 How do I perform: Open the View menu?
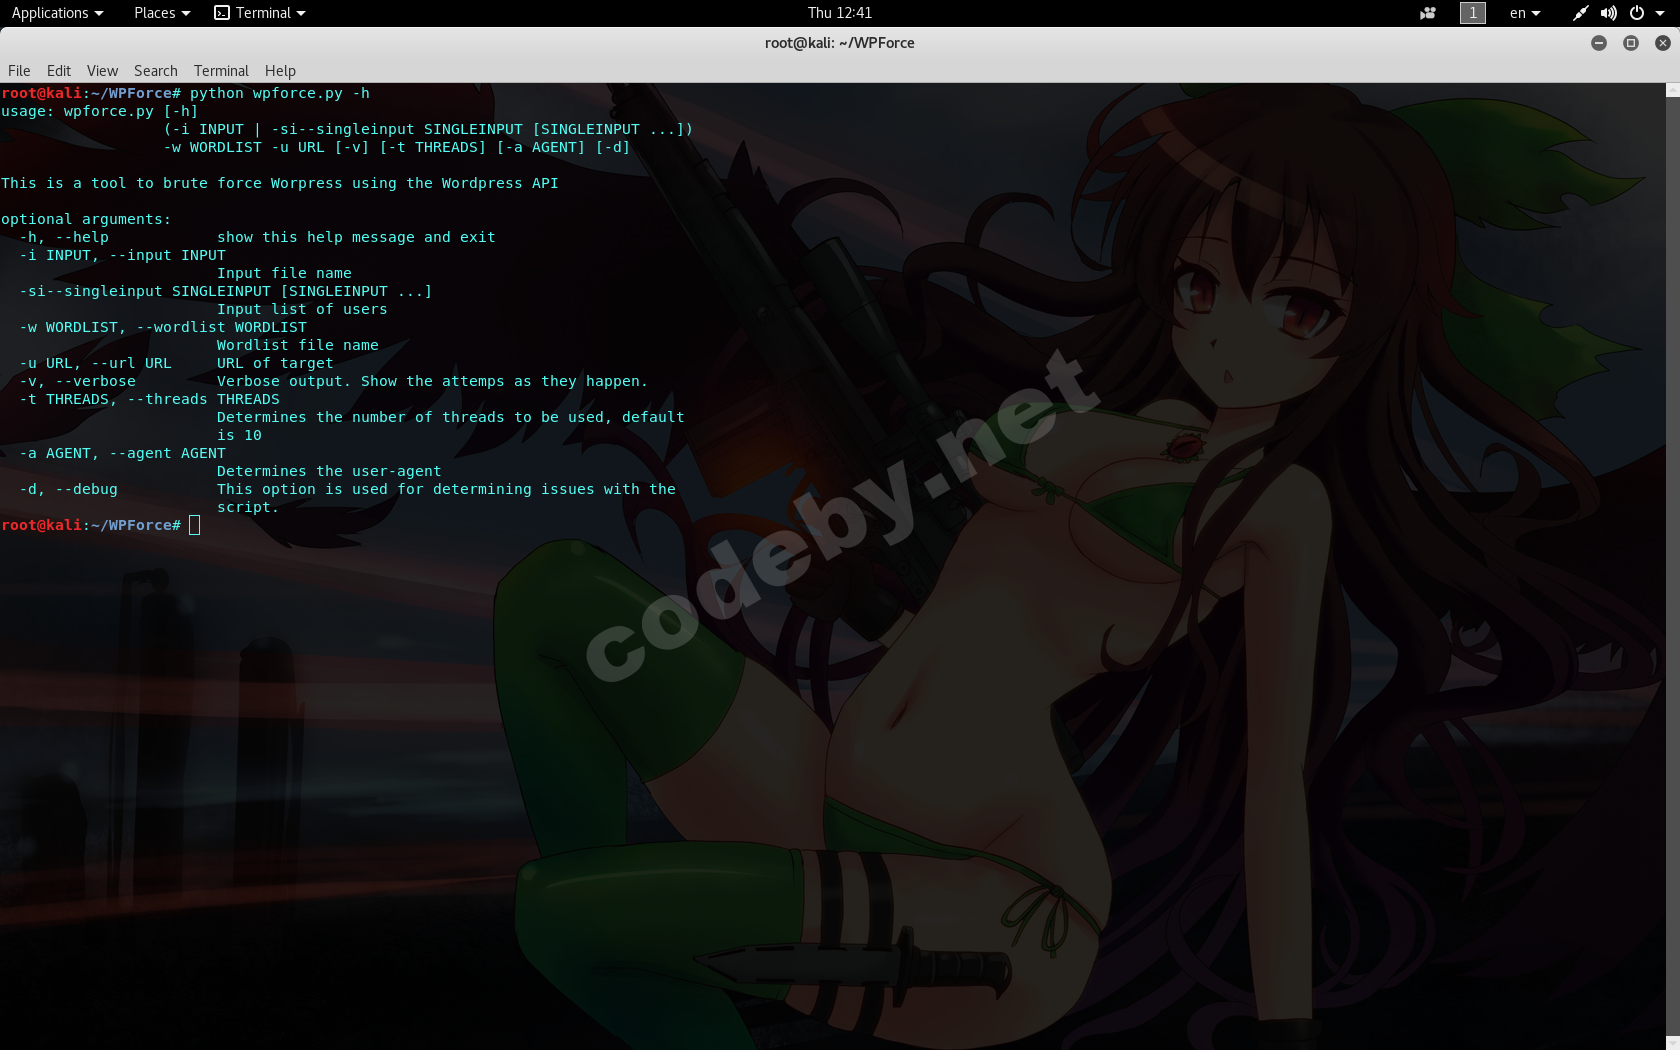point(102,71)
